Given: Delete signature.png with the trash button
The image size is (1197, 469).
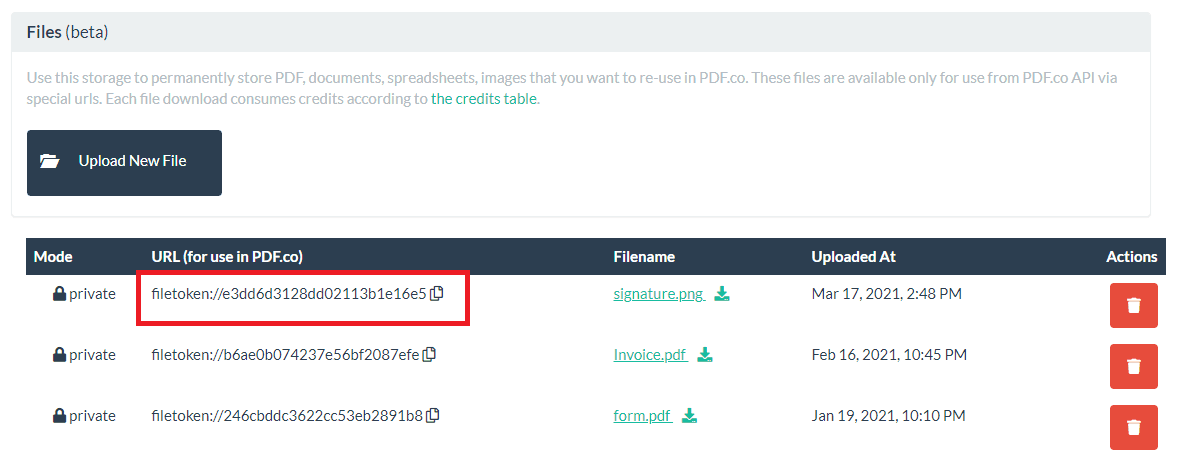Looking at the screenshot, I should coord(1133,305).
